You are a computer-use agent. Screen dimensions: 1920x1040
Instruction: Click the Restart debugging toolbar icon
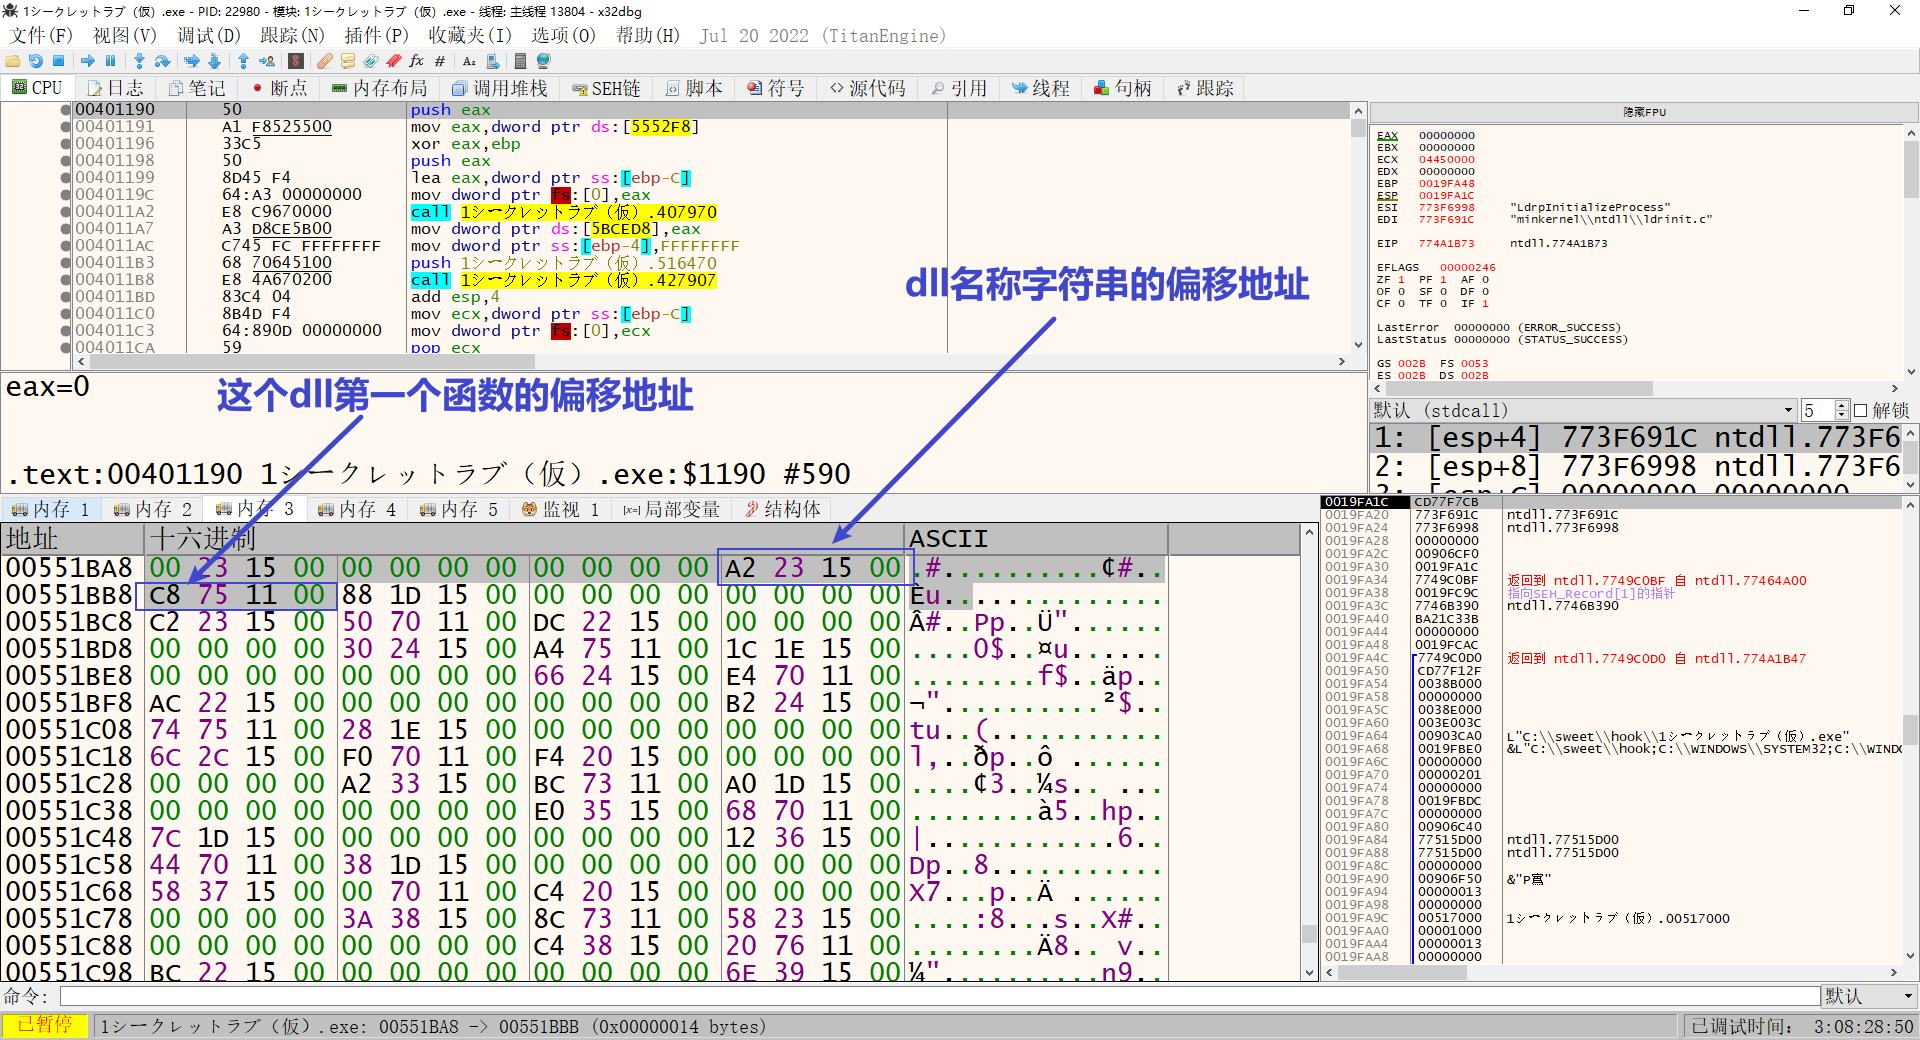[36, 61]
